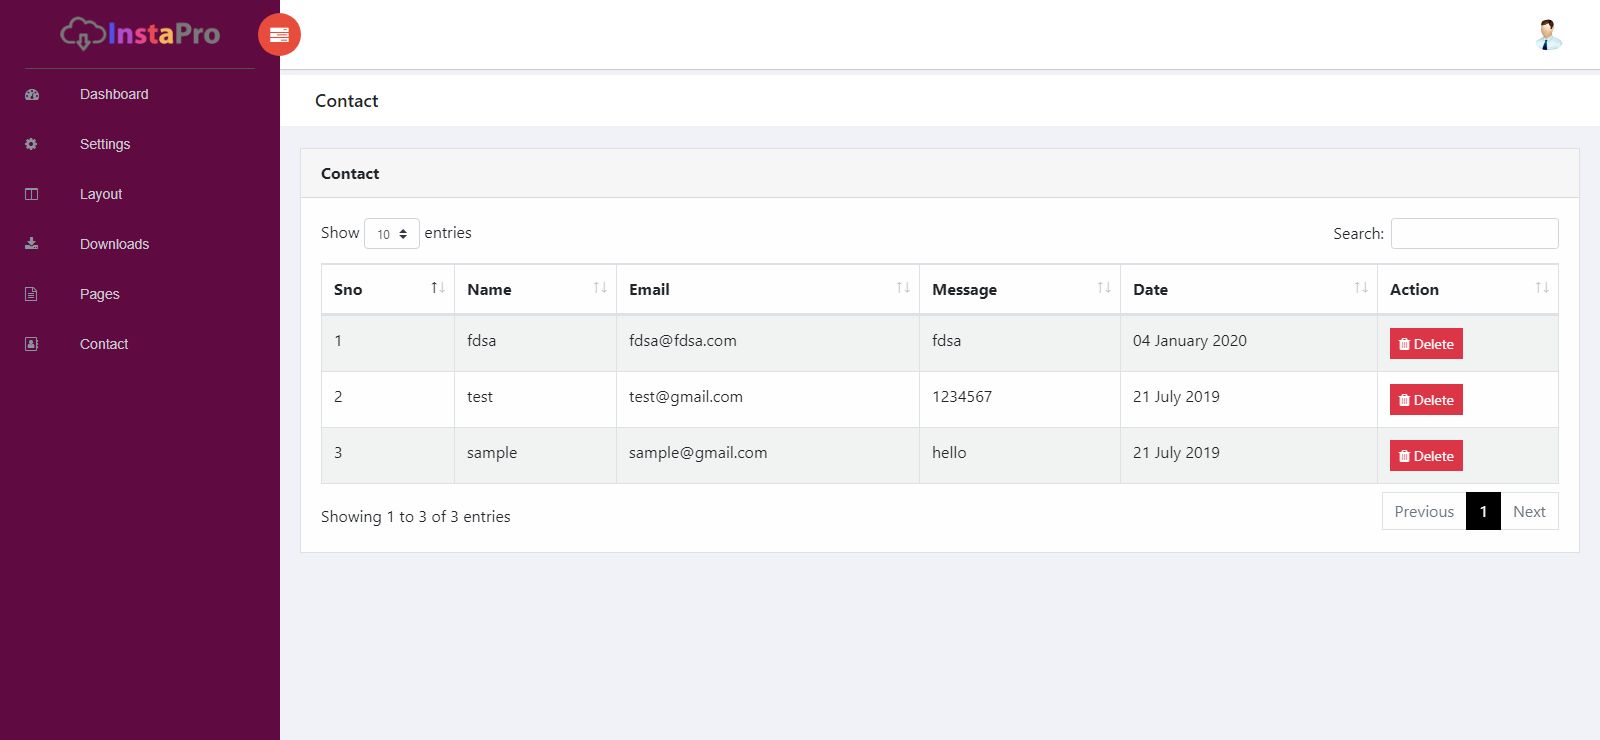Click the Layout columns icon in sidebar
The width and height of the screenshot is (1600, 740).
pos(32,194)
